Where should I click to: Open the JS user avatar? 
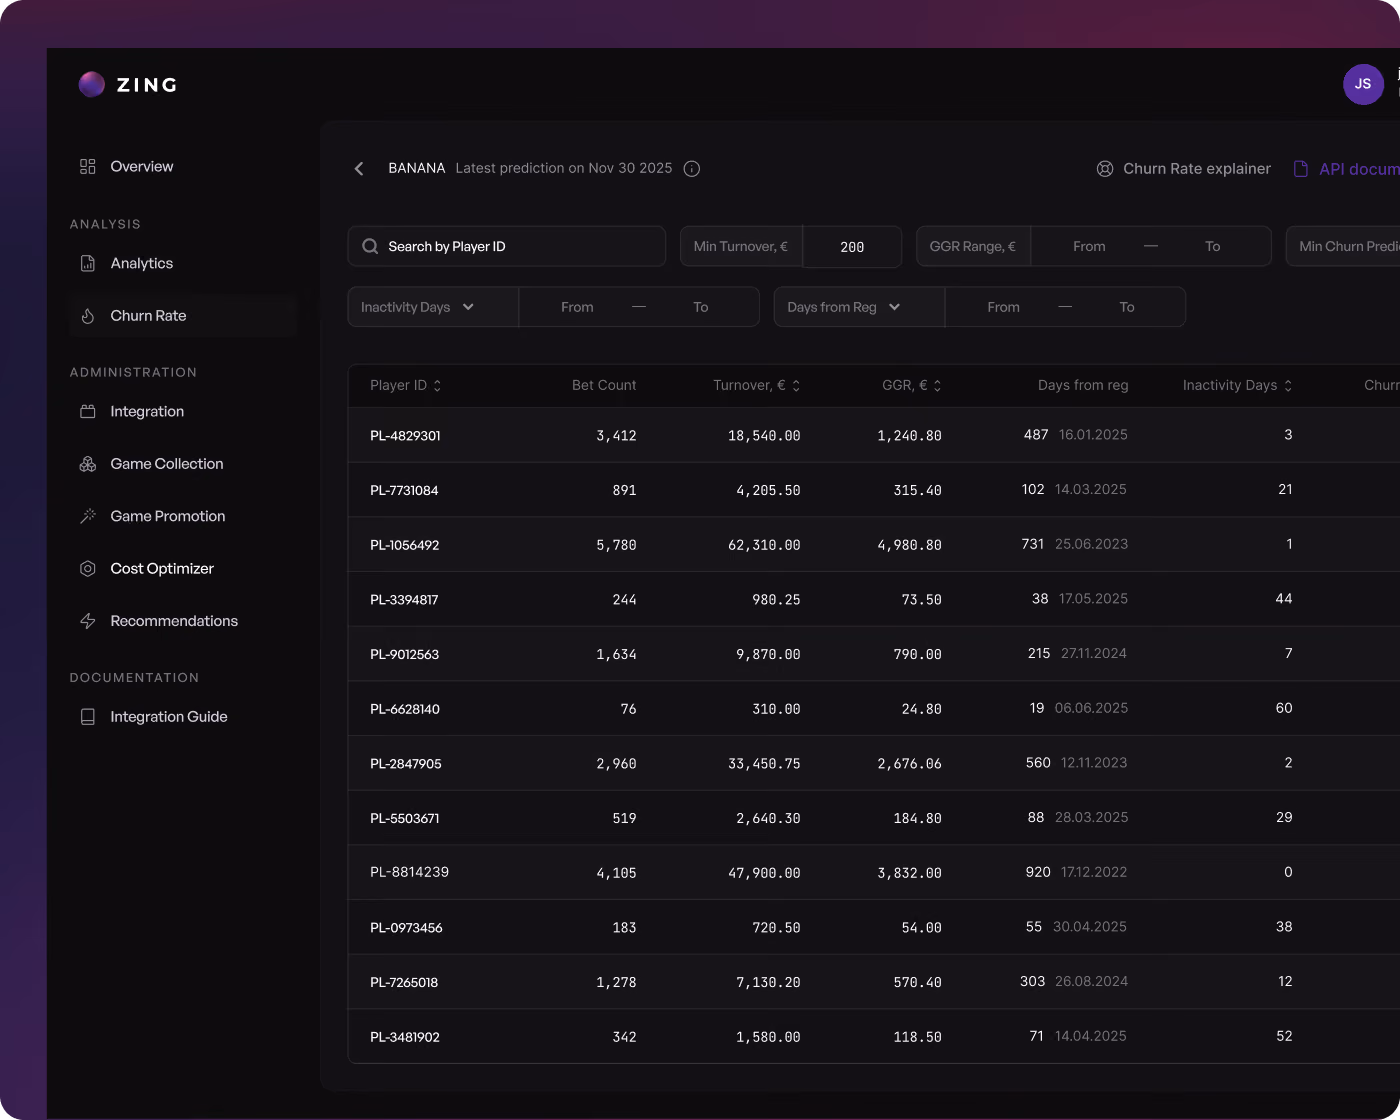click(x=1363, y=84)
